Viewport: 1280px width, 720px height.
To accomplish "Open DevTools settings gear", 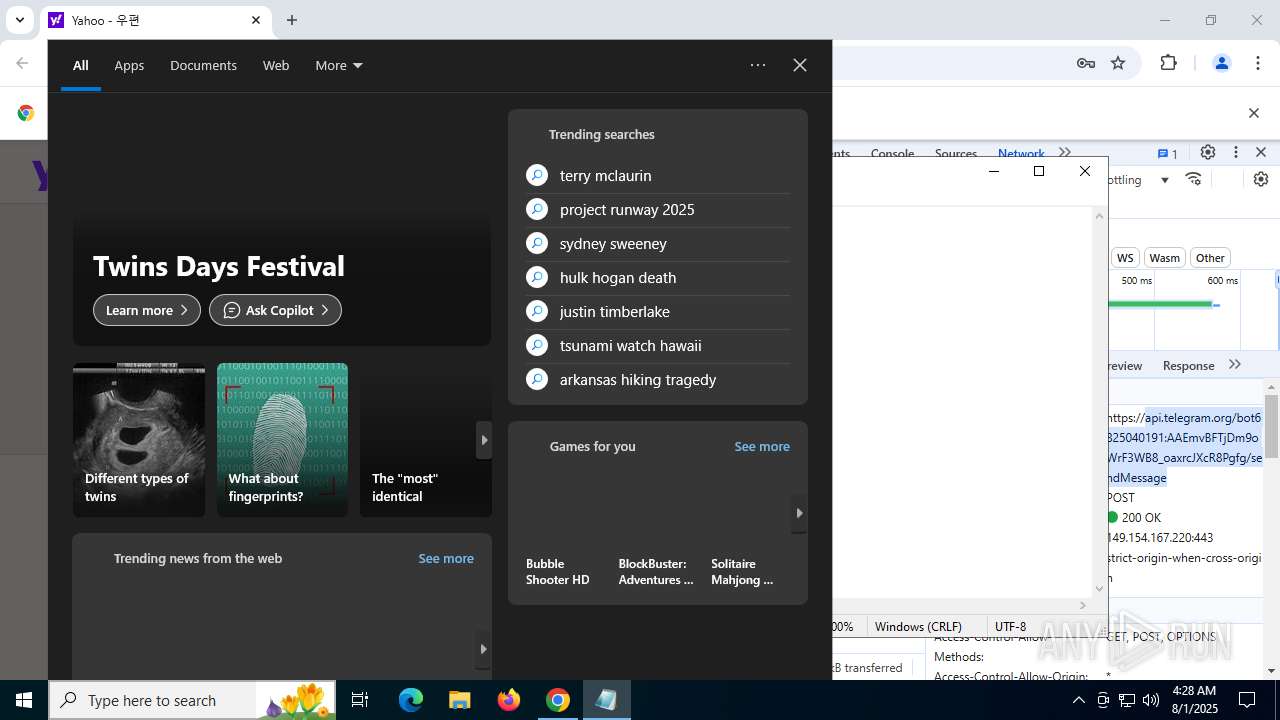I will [1208, 152].
